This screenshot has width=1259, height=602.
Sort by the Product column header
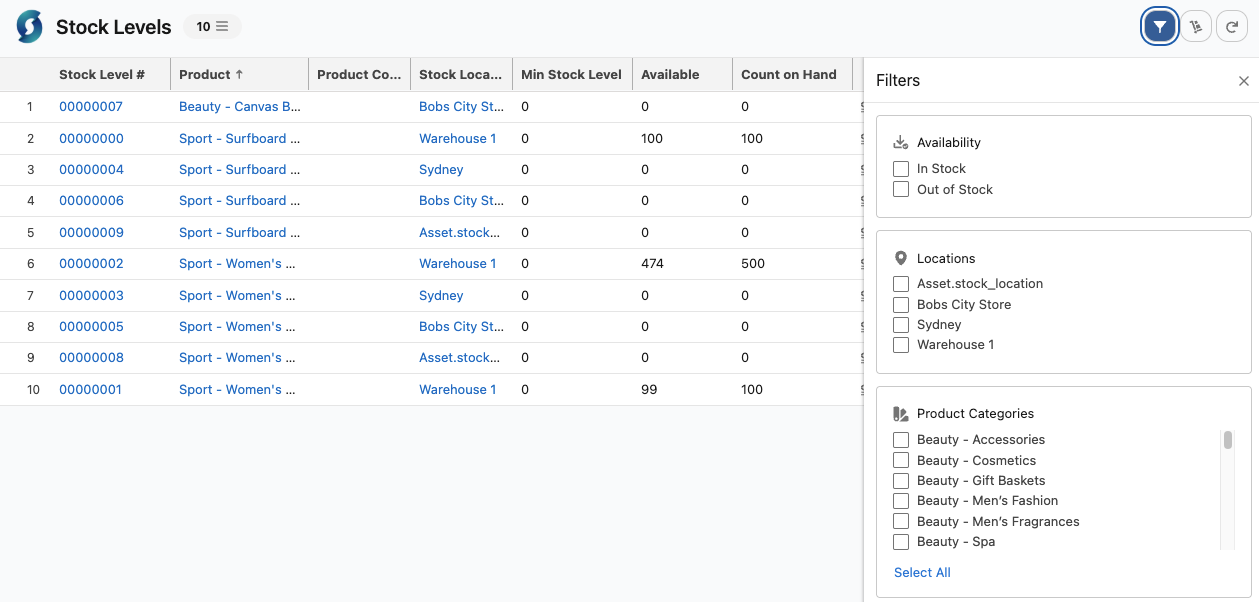point(239,74)
